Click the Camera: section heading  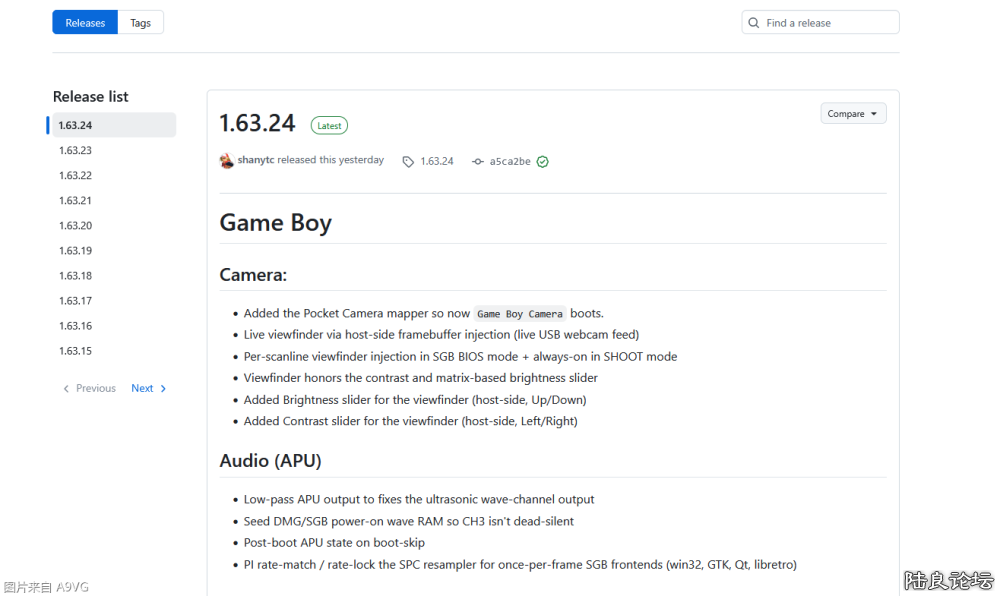click(253, 275)
